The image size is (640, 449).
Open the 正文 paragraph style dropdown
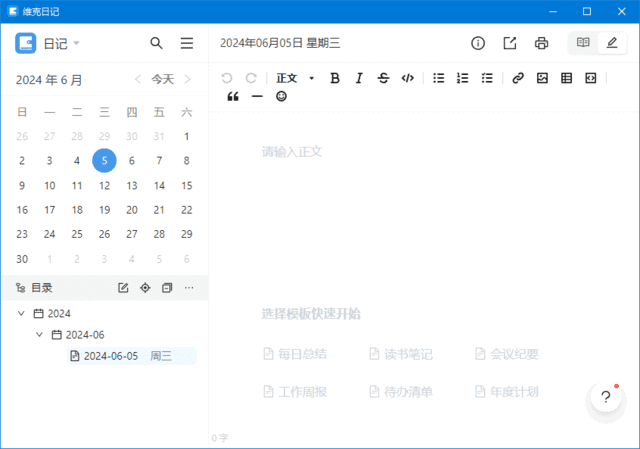tap(295, 78)
